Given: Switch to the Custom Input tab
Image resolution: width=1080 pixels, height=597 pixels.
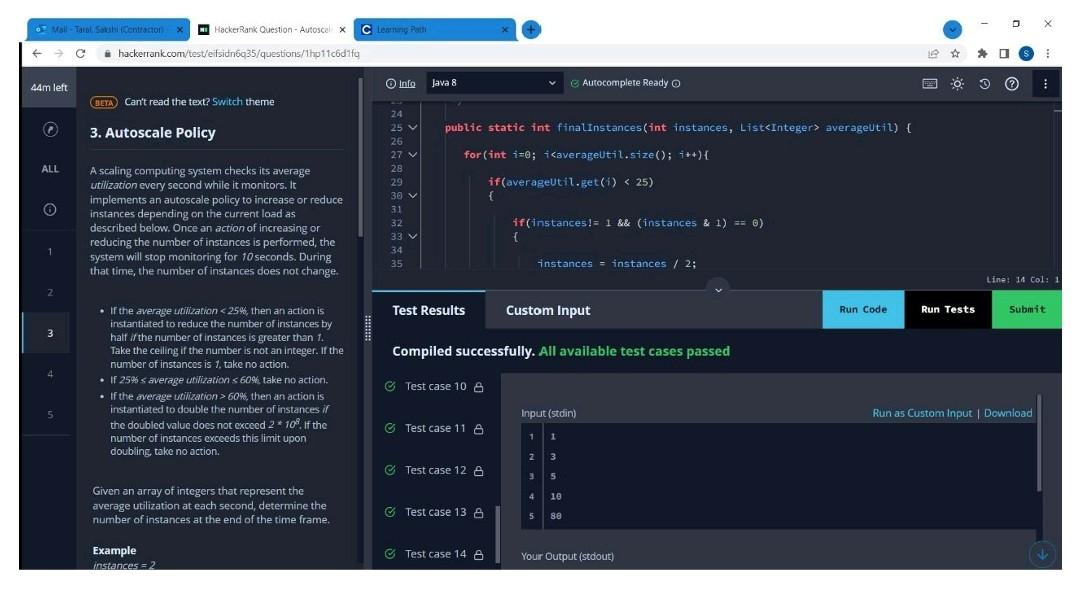Looking at the screenshot, I should [x=548, y=310].
